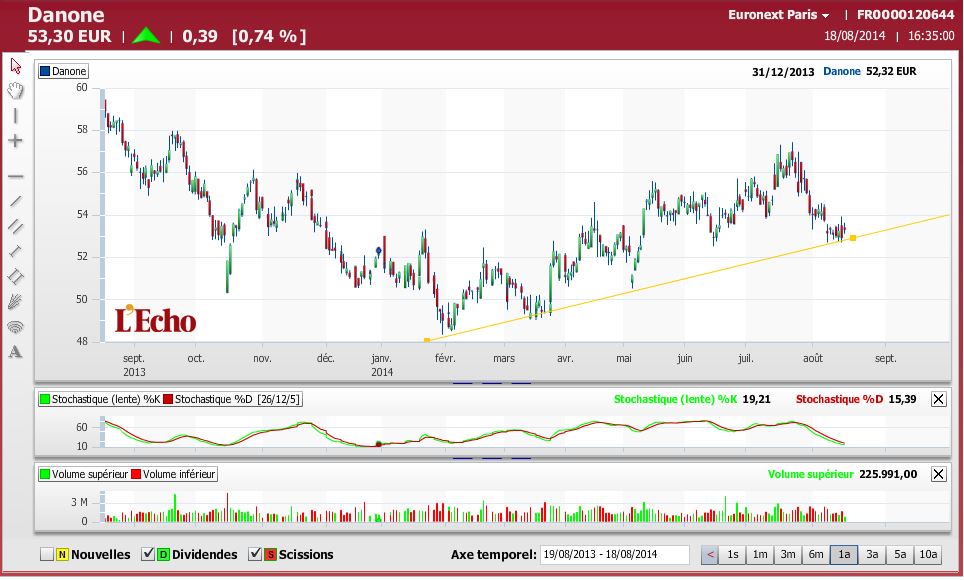Click the green up-arrow price indicator
The height and width of the screenshot is (580, 964).
point(146,36)
